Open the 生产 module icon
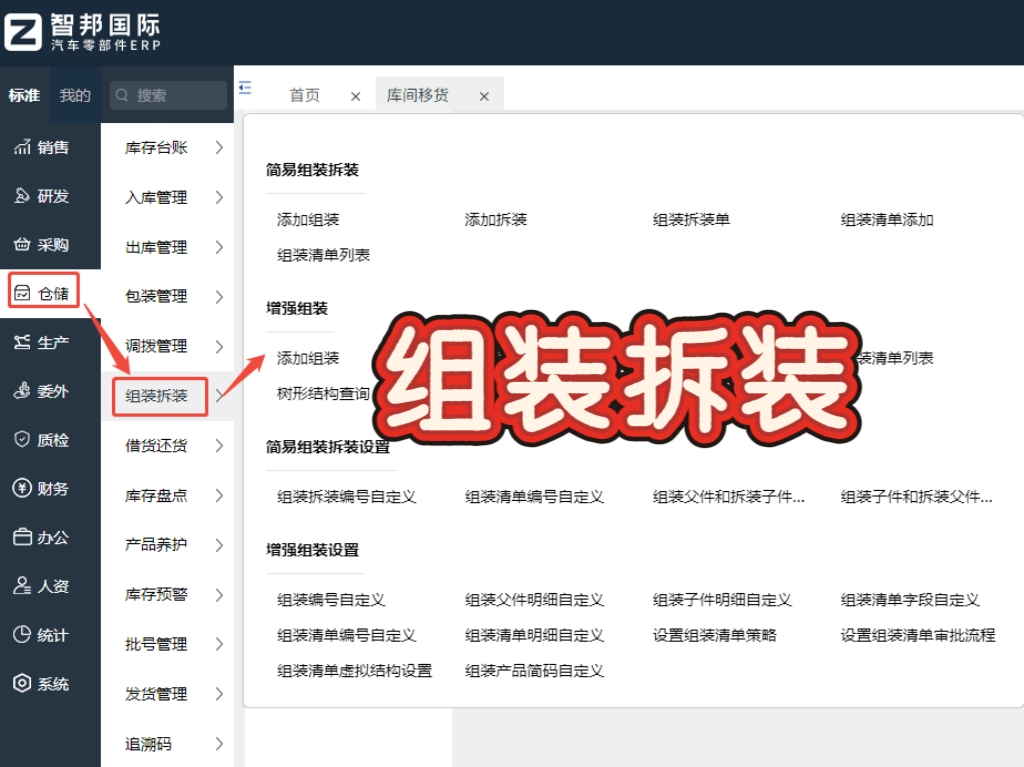Screen dimensions: 1024x767 click(22, 342)
